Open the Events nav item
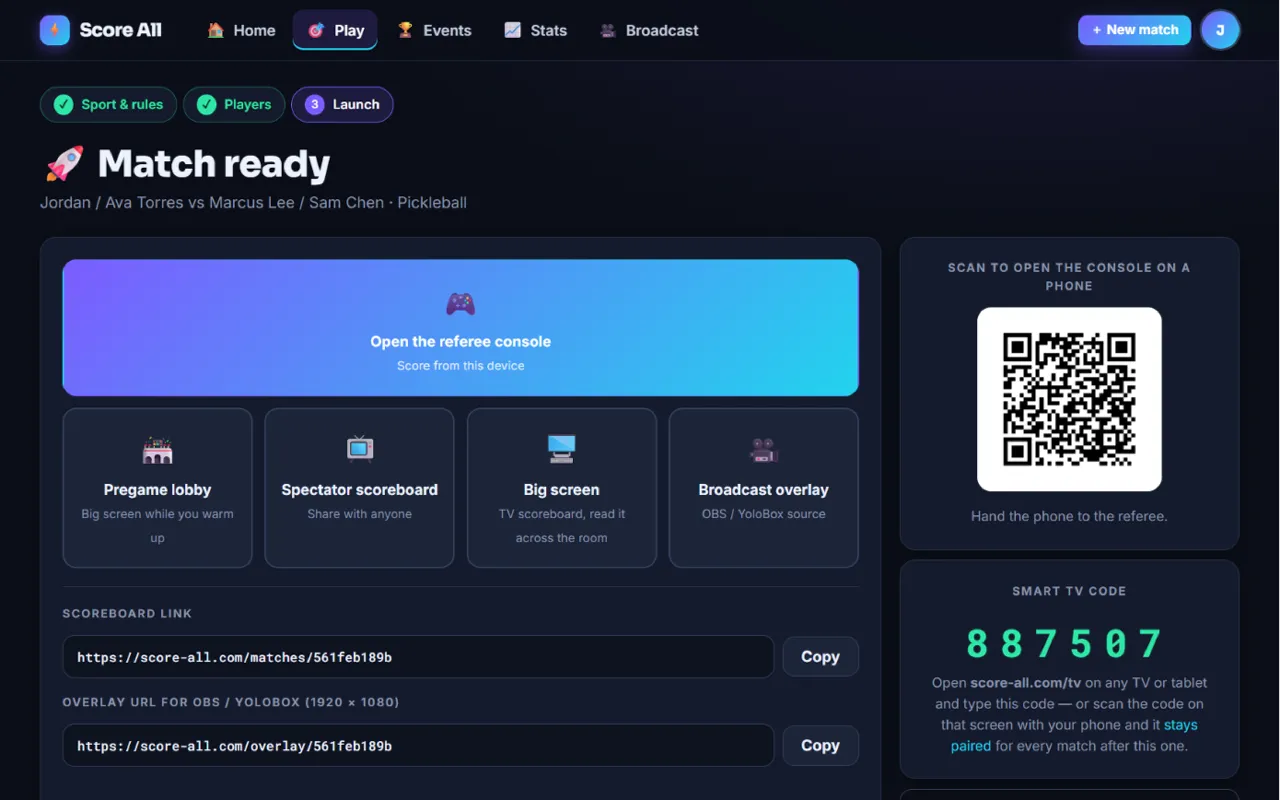The width and height of the screenshot is (1280, 800). click(434, 30)
